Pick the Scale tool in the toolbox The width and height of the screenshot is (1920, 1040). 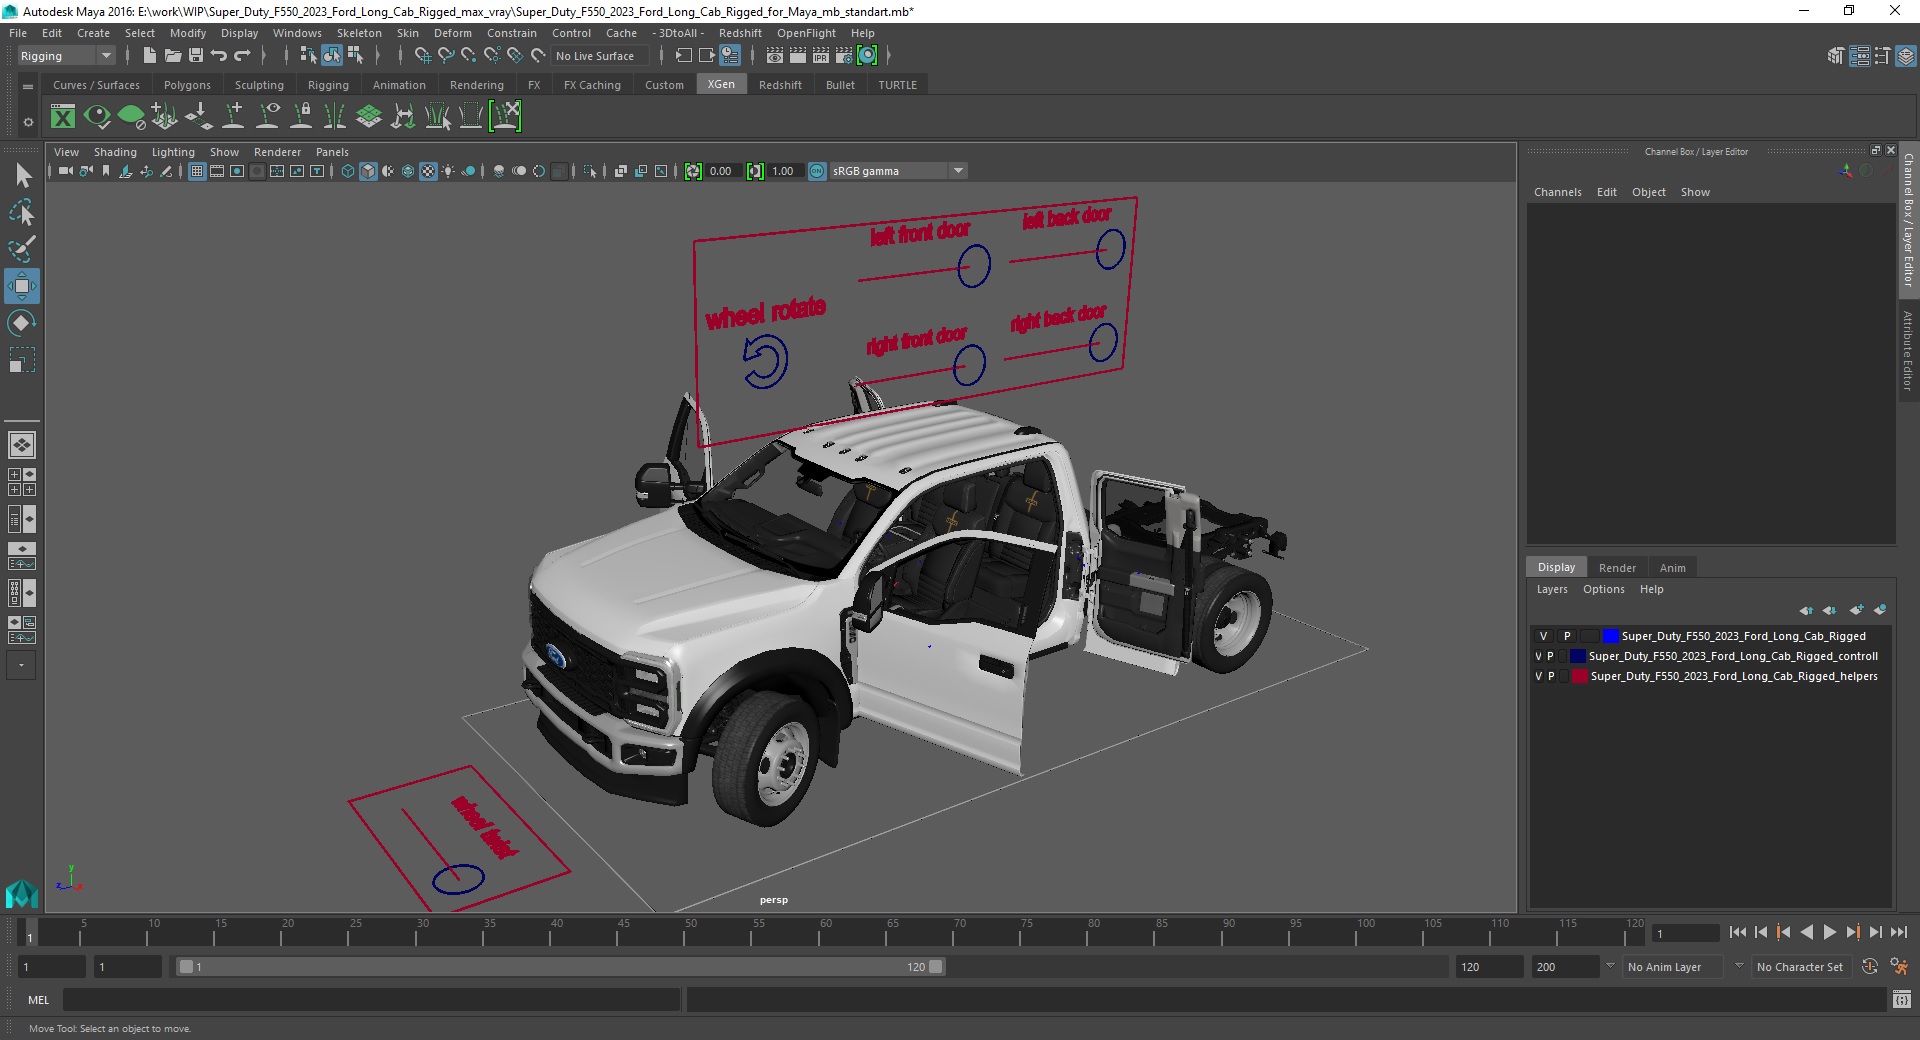pyautogui.click(x=22, y=360)
